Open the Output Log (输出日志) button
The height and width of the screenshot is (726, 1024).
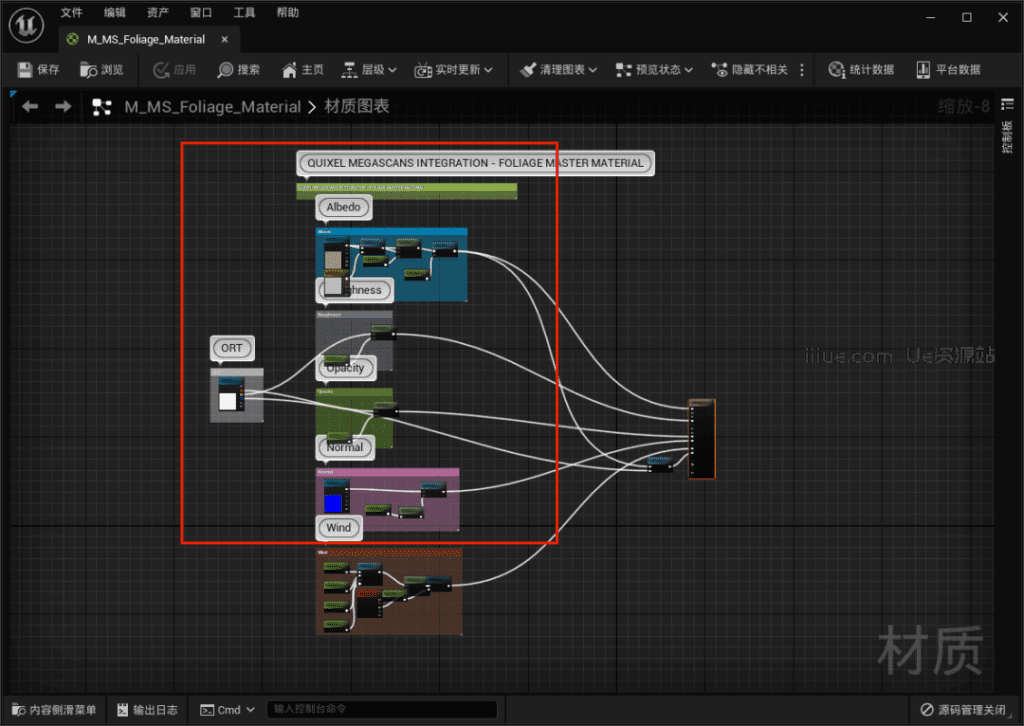(x=146, y=710)
